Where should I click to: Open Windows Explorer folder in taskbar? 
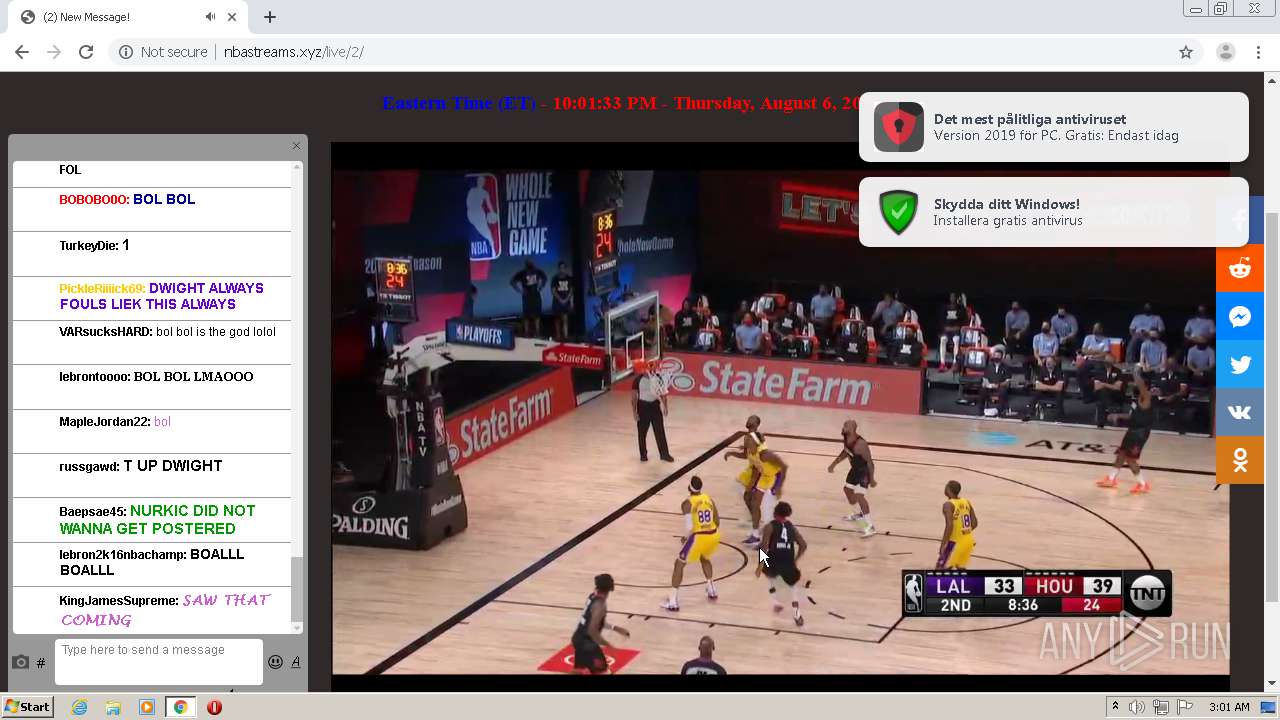coord(113,707)
